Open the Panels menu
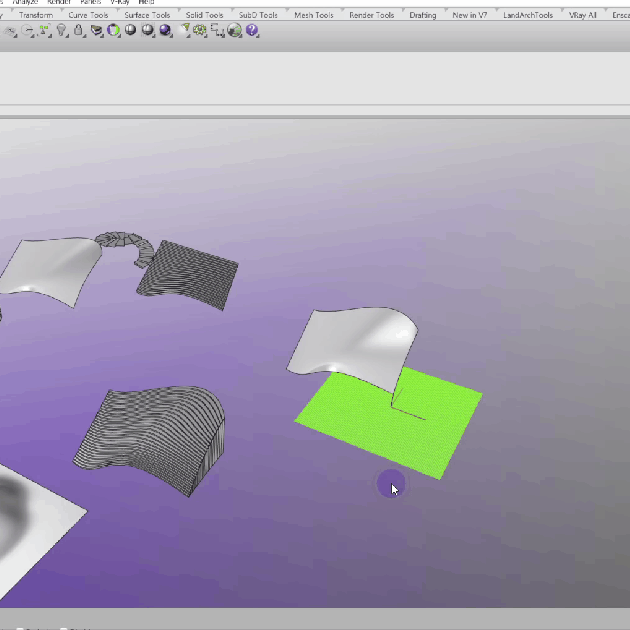630x630 pixels. click(x=90, y=3)
